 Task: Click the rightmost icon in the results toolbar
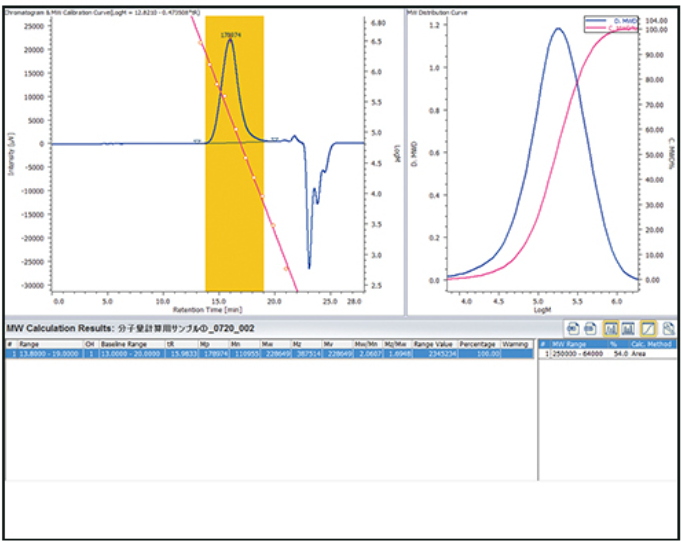coord(667,328)
